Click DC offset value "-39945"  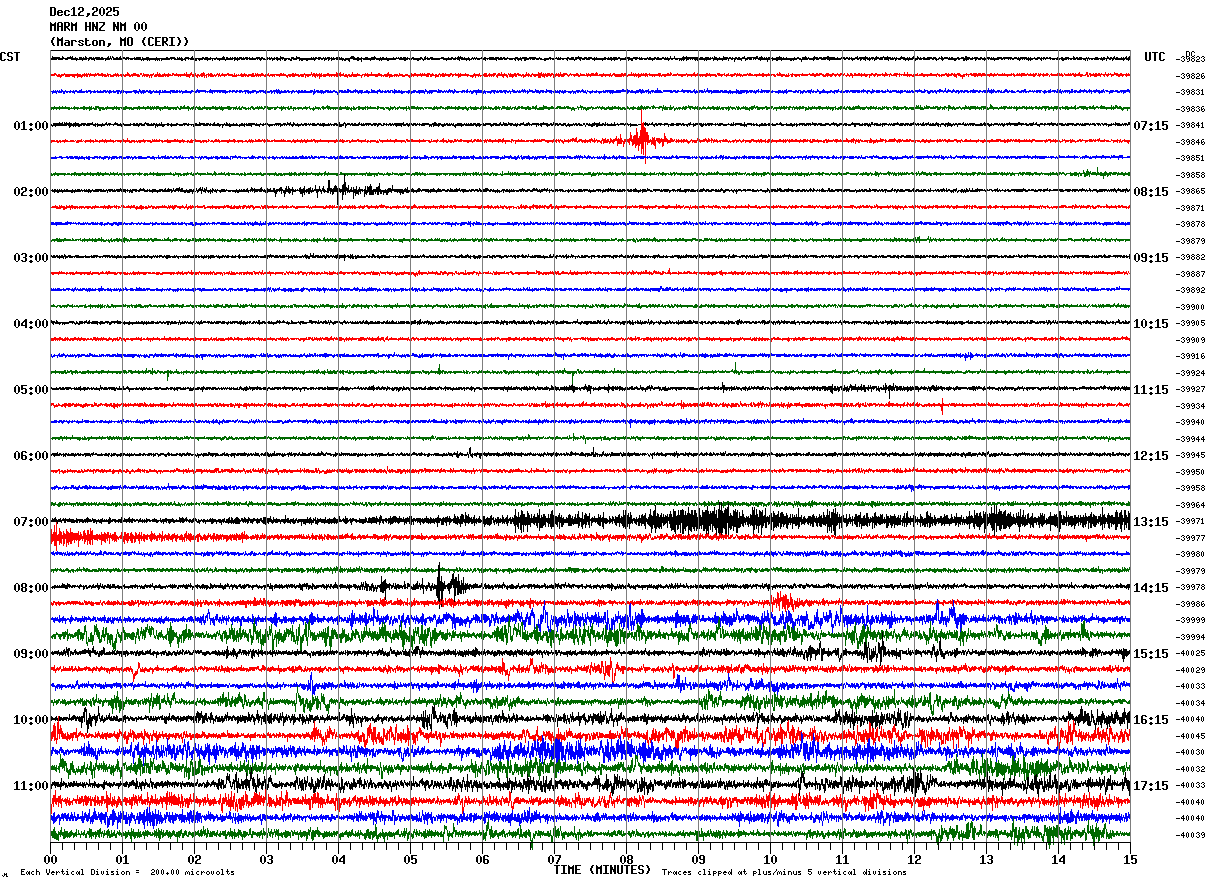click(x=1191, y=455)
